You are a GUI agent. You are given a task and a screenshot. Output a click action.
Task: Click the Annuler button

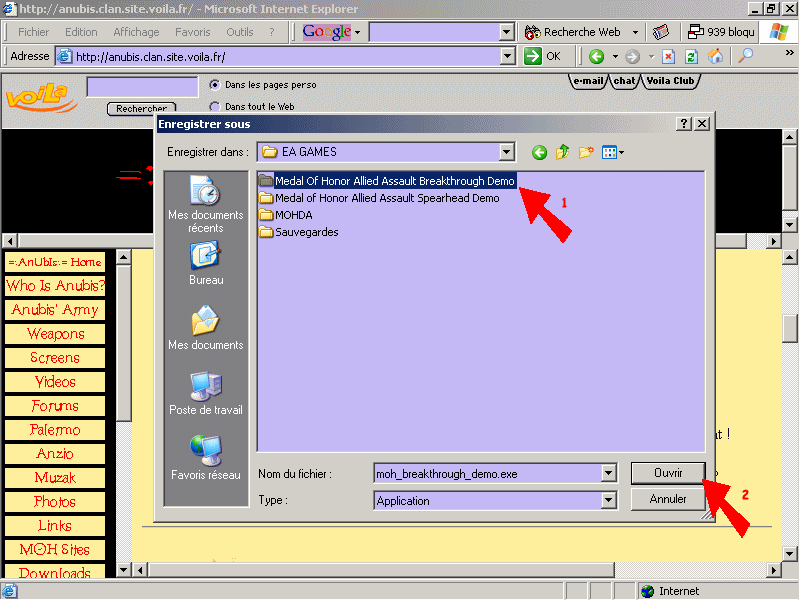click(x=668, y=499)
